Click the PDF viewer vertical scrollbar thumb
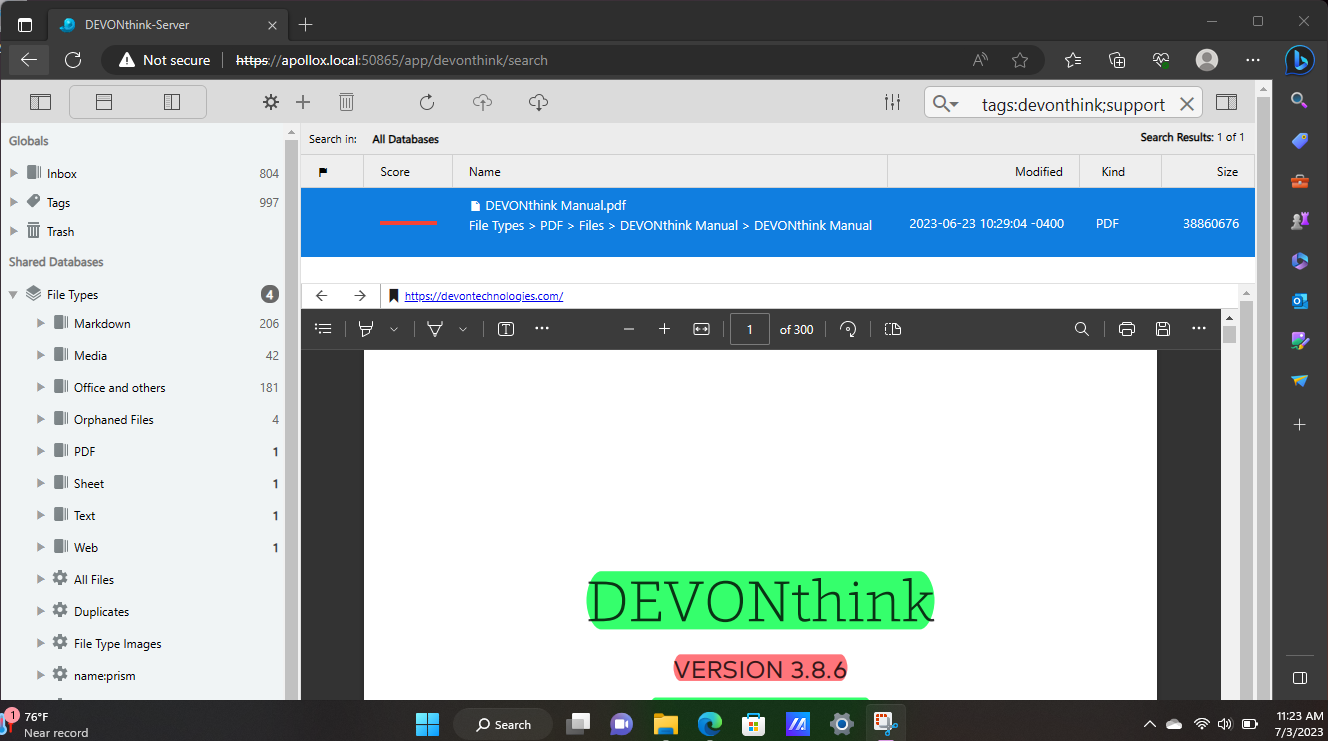 (1230, 334)
